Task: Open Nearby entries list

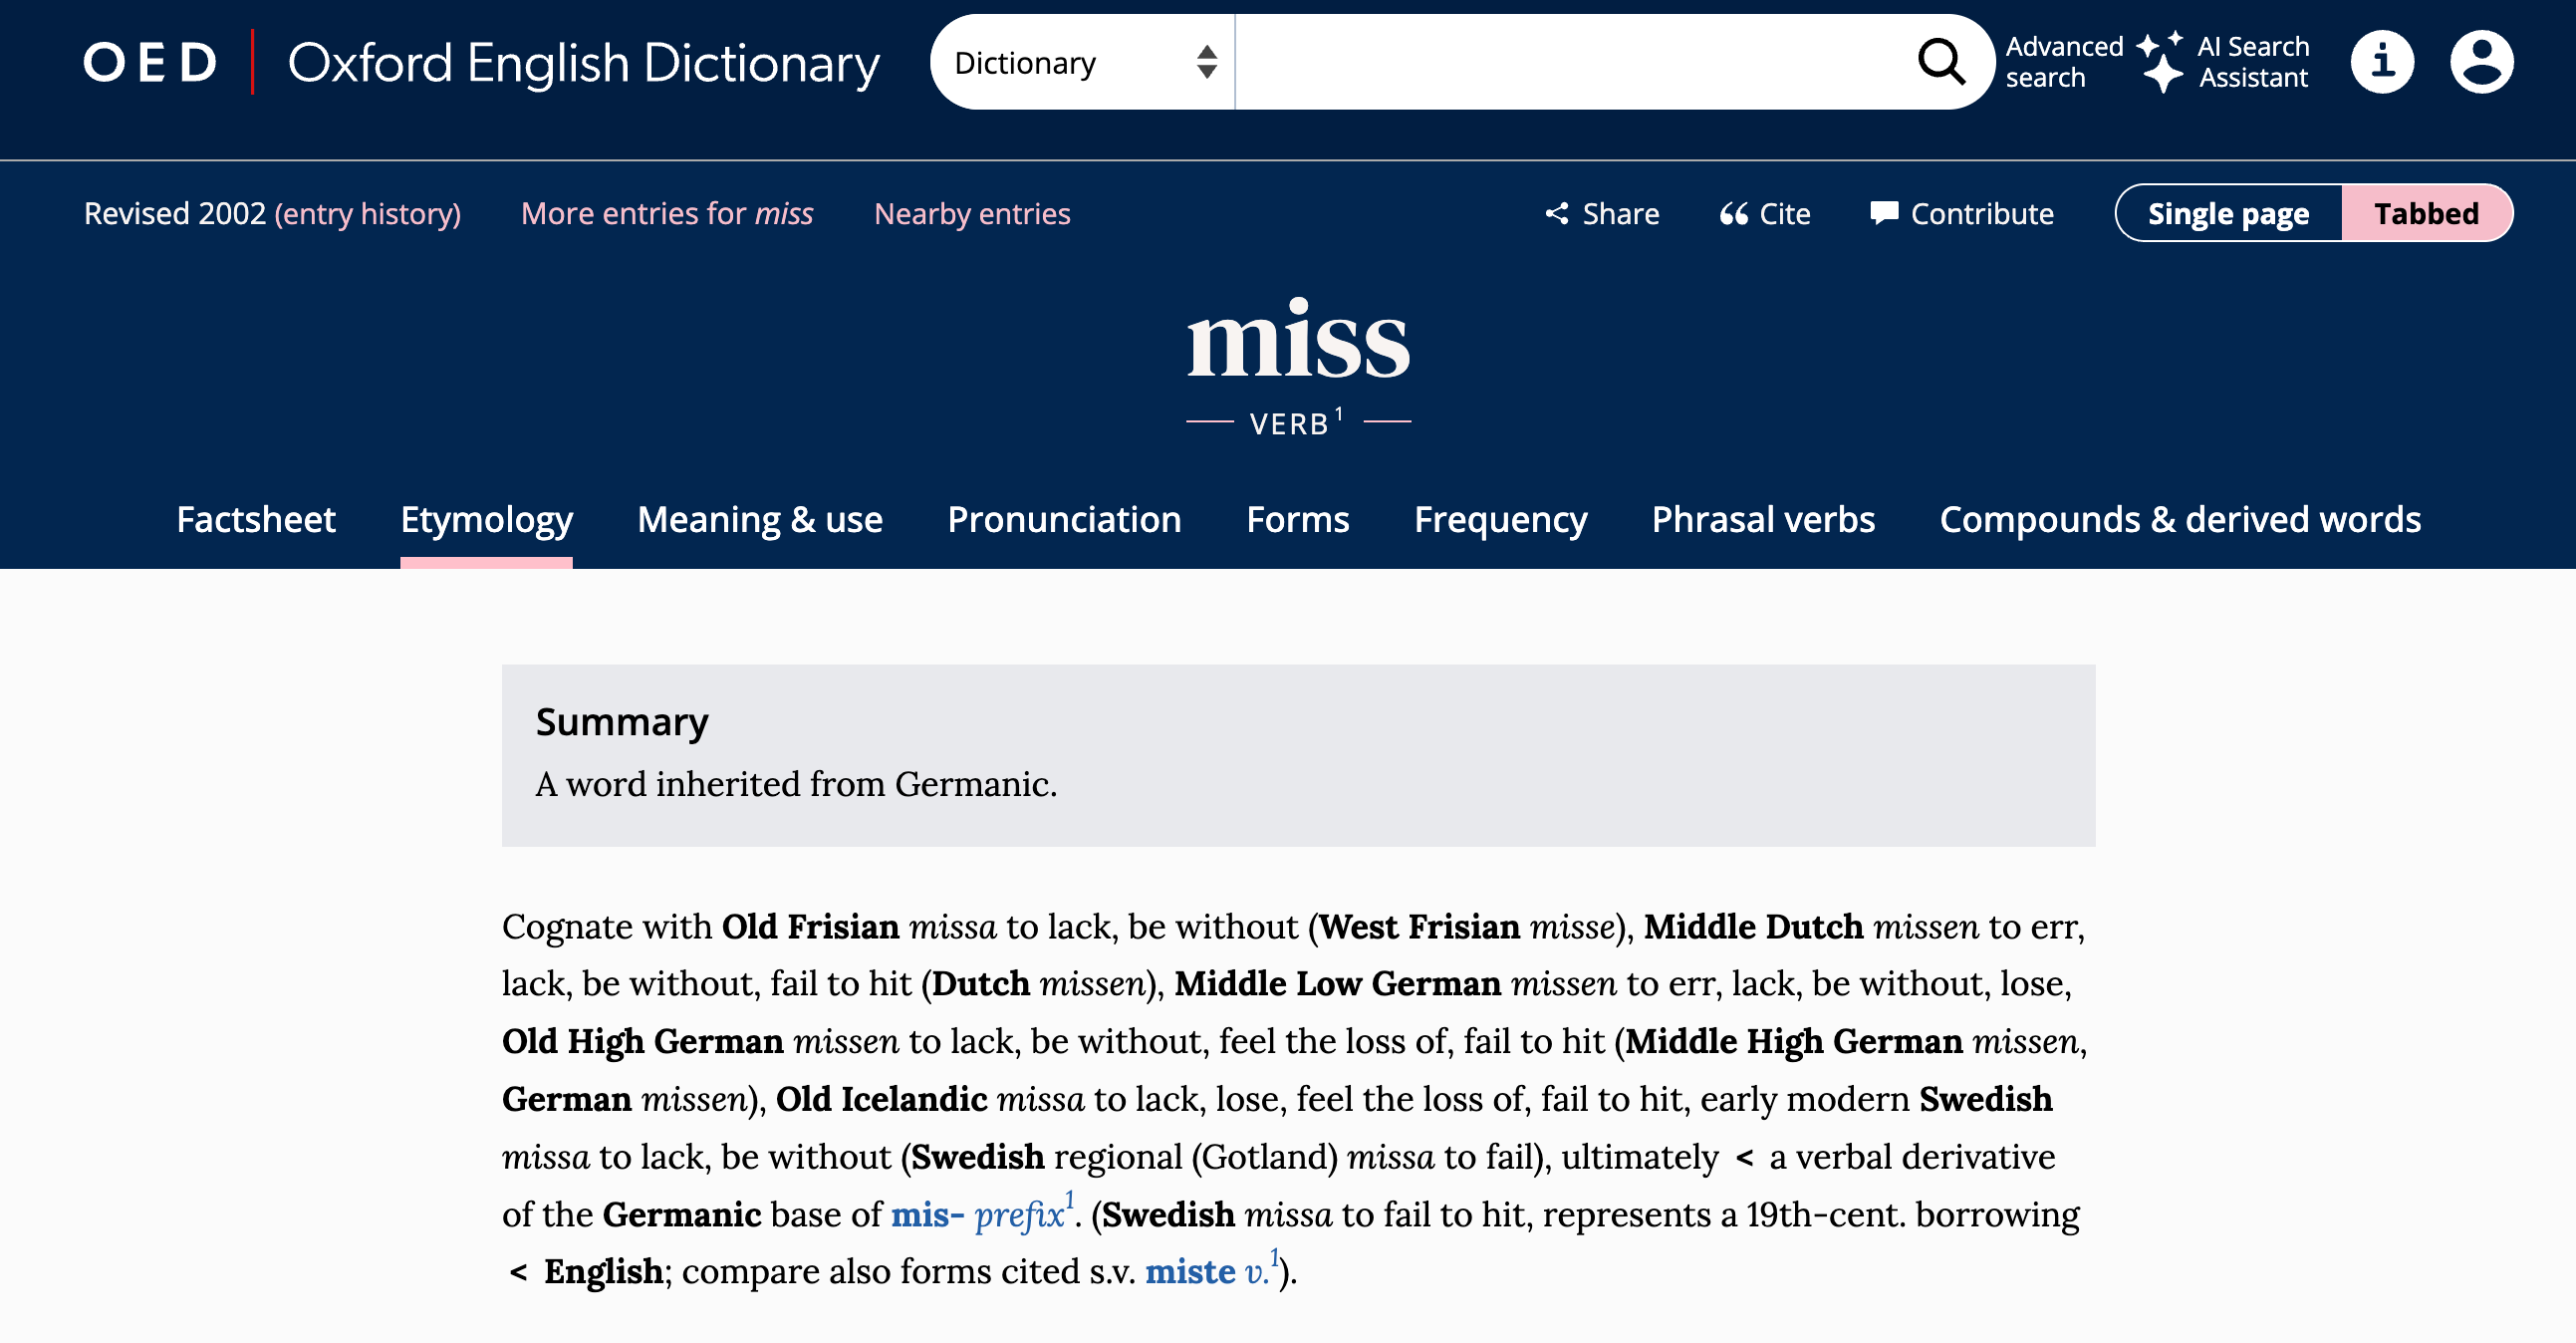Action: click(x=972, y=213)
